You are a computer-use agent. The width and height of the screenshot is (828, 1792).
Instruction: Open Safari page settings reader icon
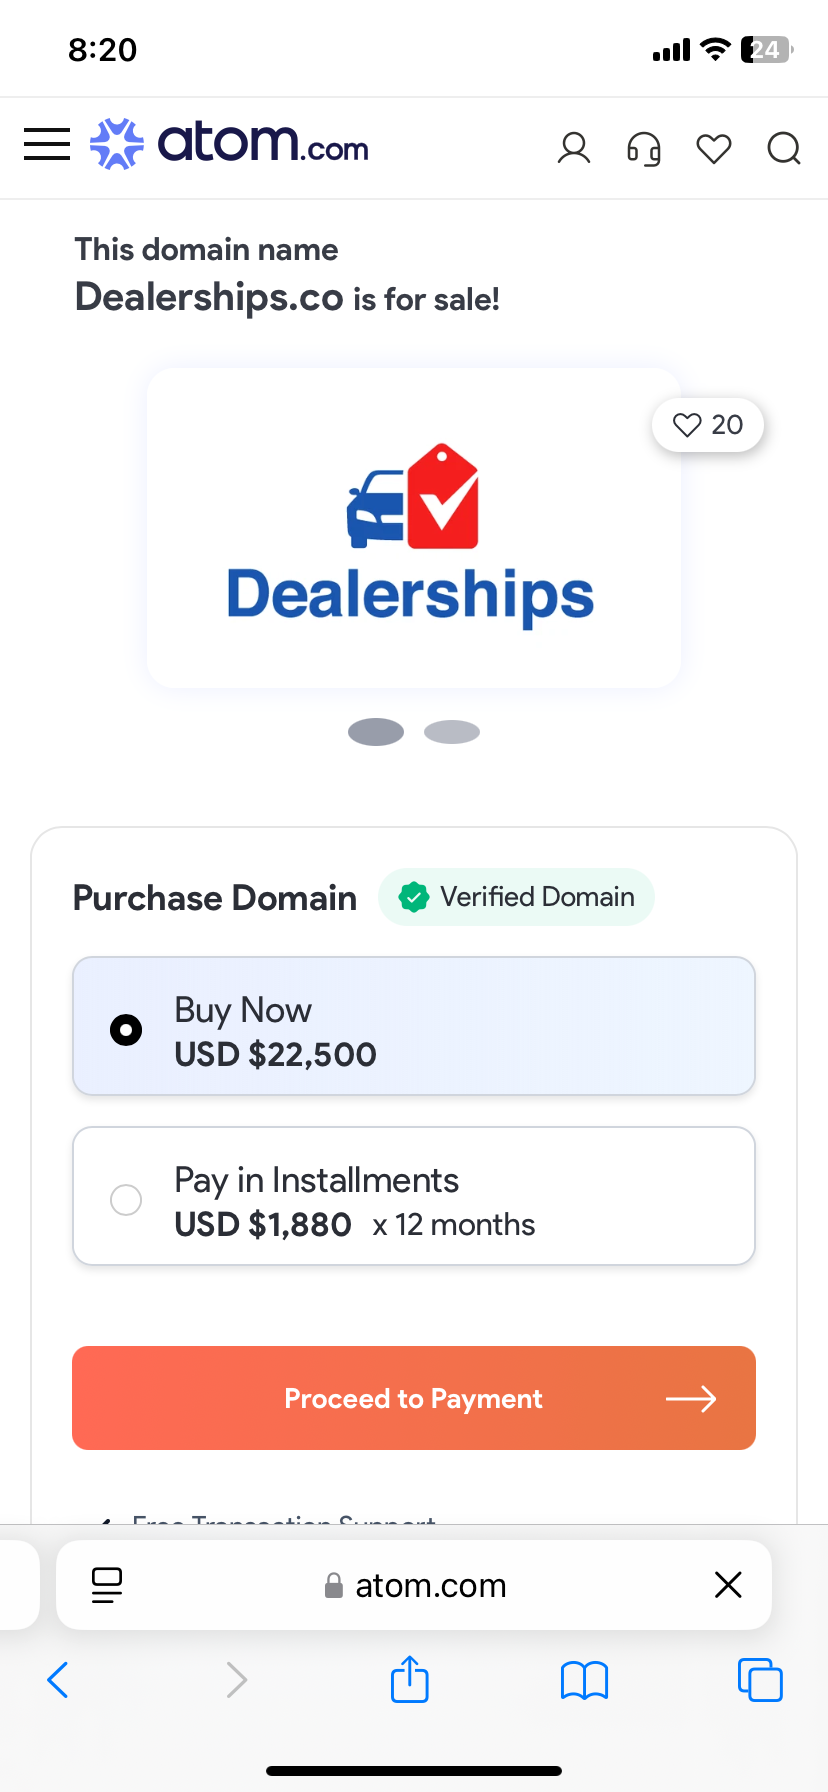(107, 1585)
